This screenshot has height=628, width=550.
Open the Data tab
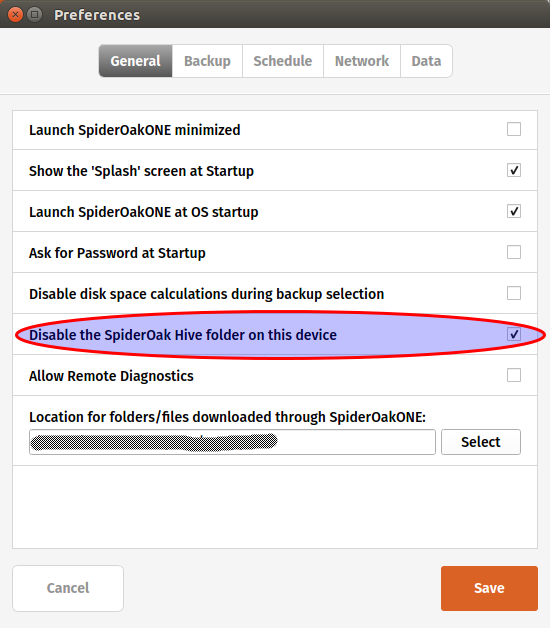426,61
